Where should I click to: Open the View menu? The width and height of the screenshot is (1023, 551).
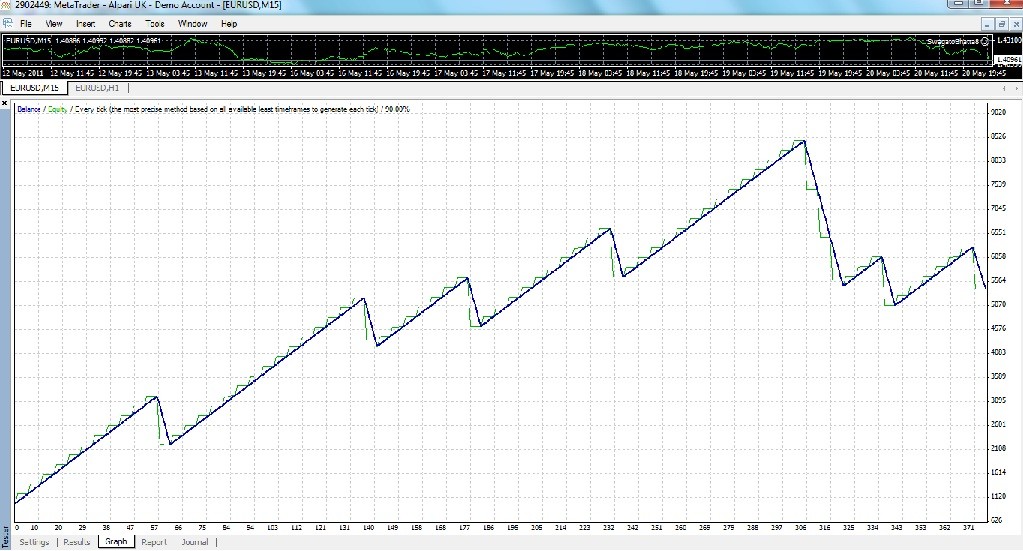(53, 23)
